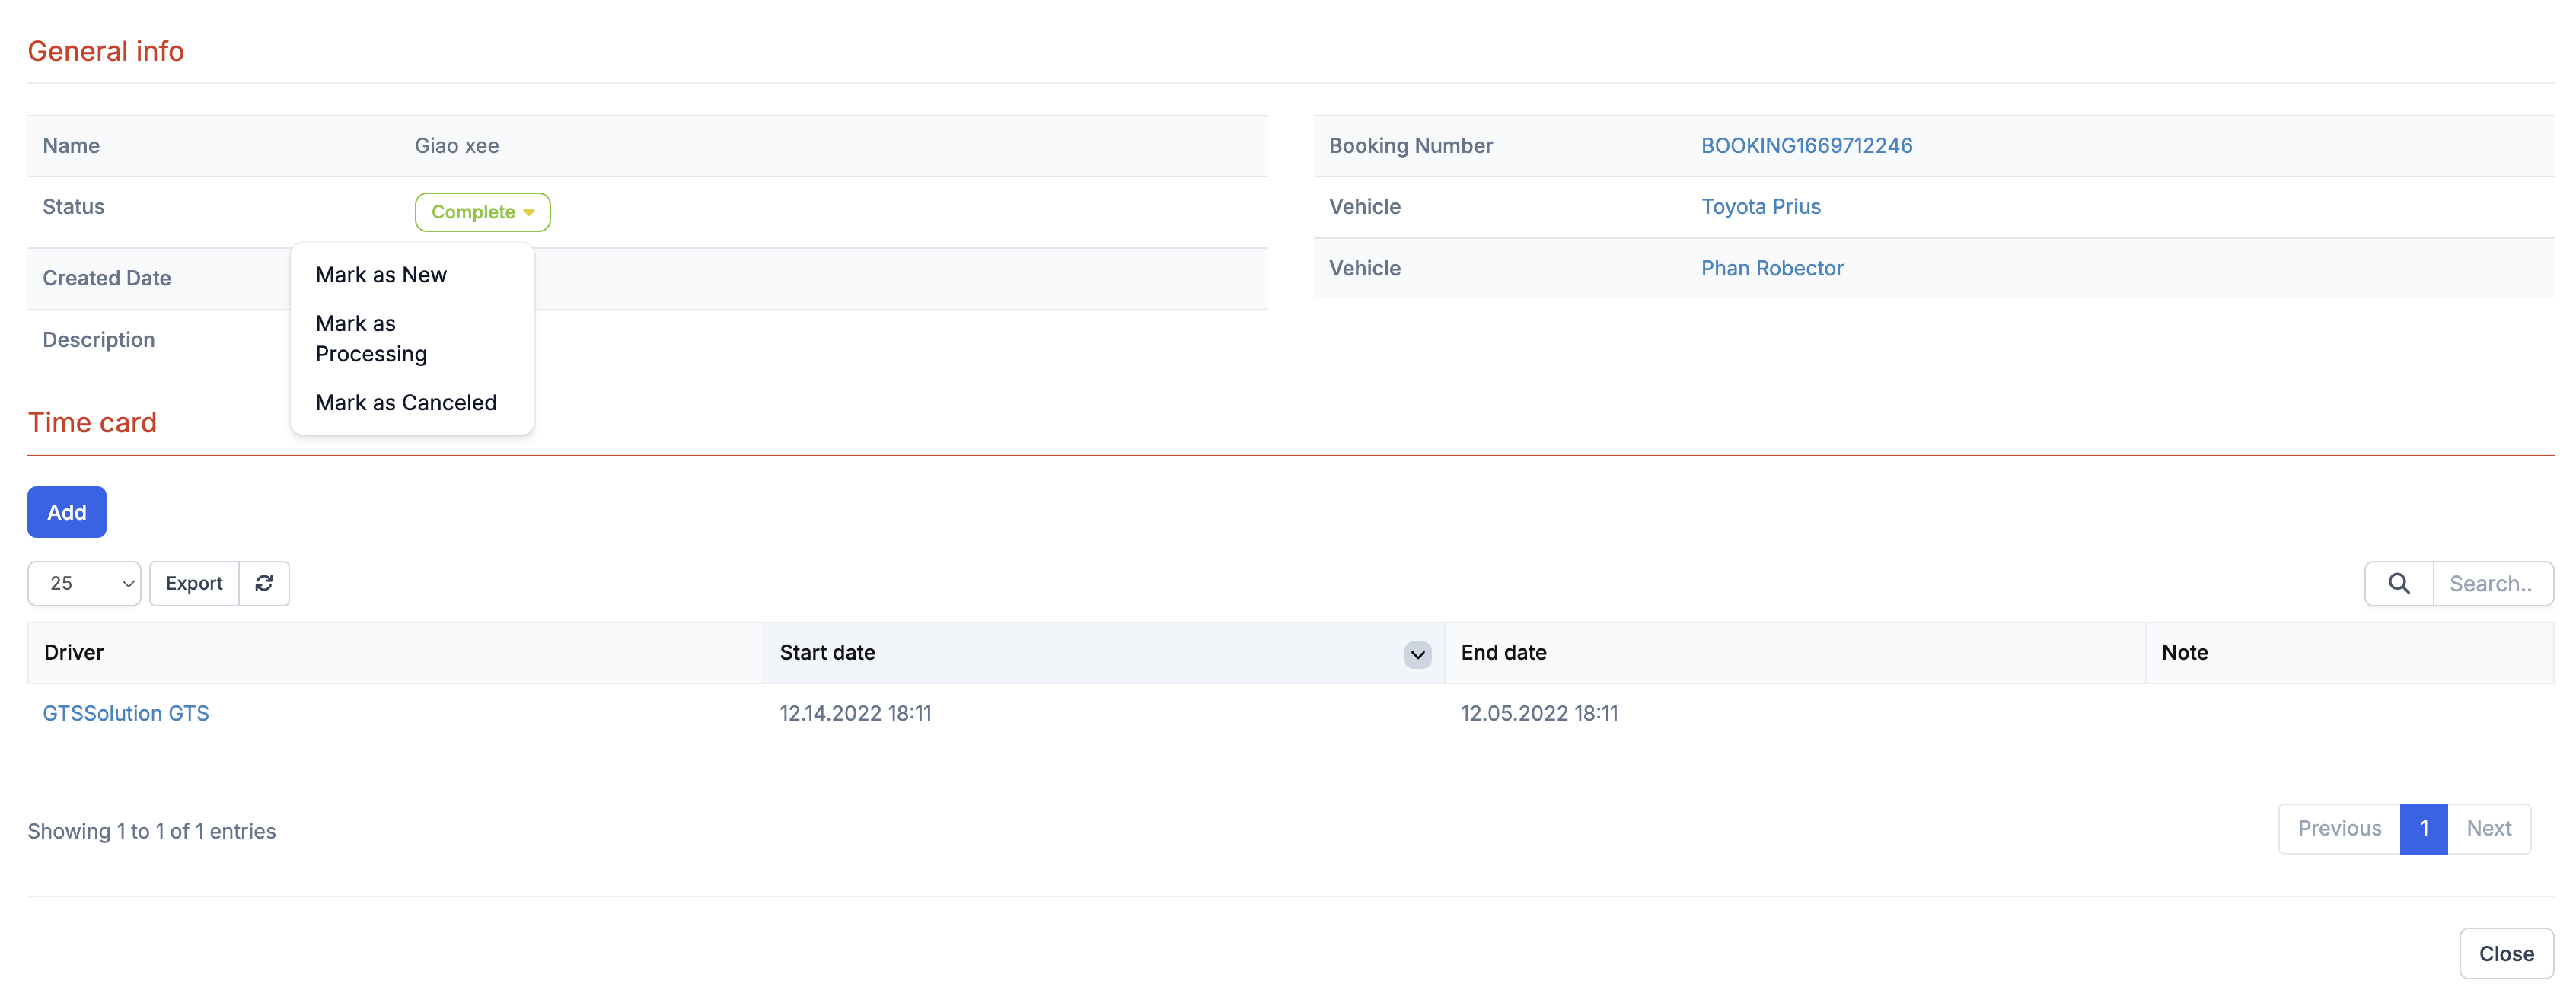Open the Toyota Prius vehicle link
Image resolution: width=2576 pixels, height=1006 pixels.
1760,207
